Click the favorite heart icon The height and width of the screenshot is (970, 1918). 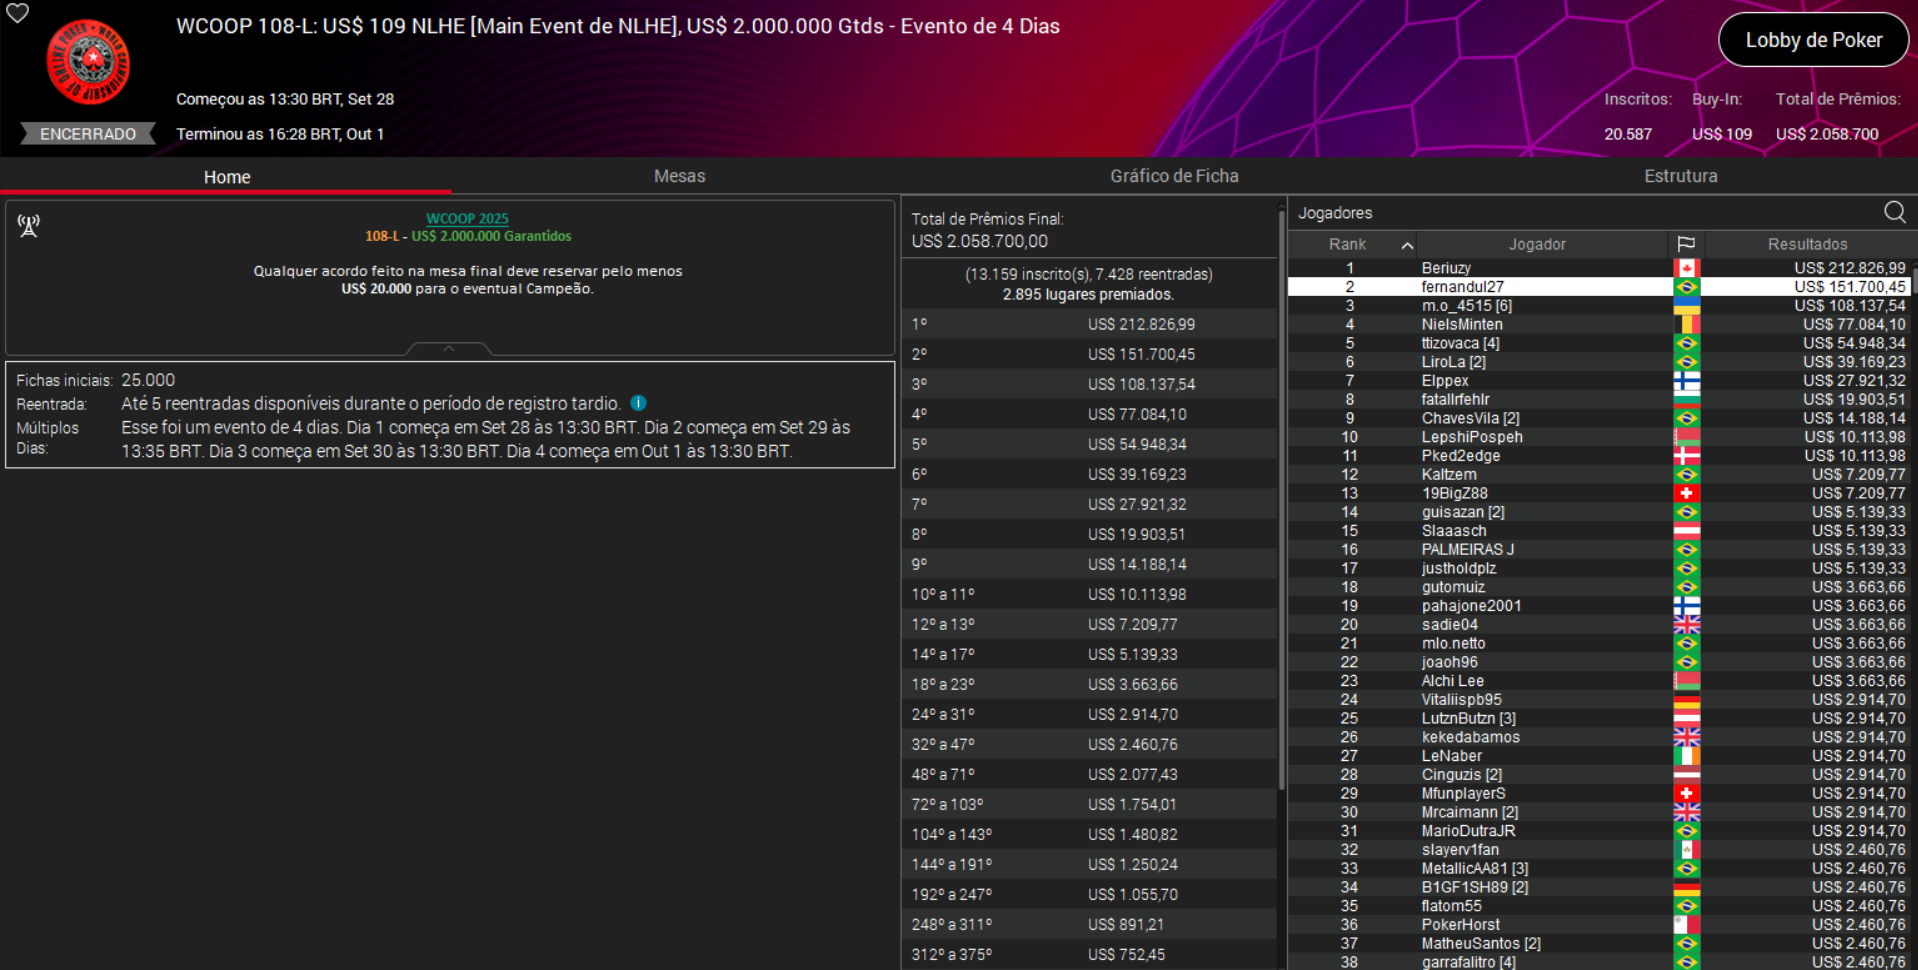point(18,13)
